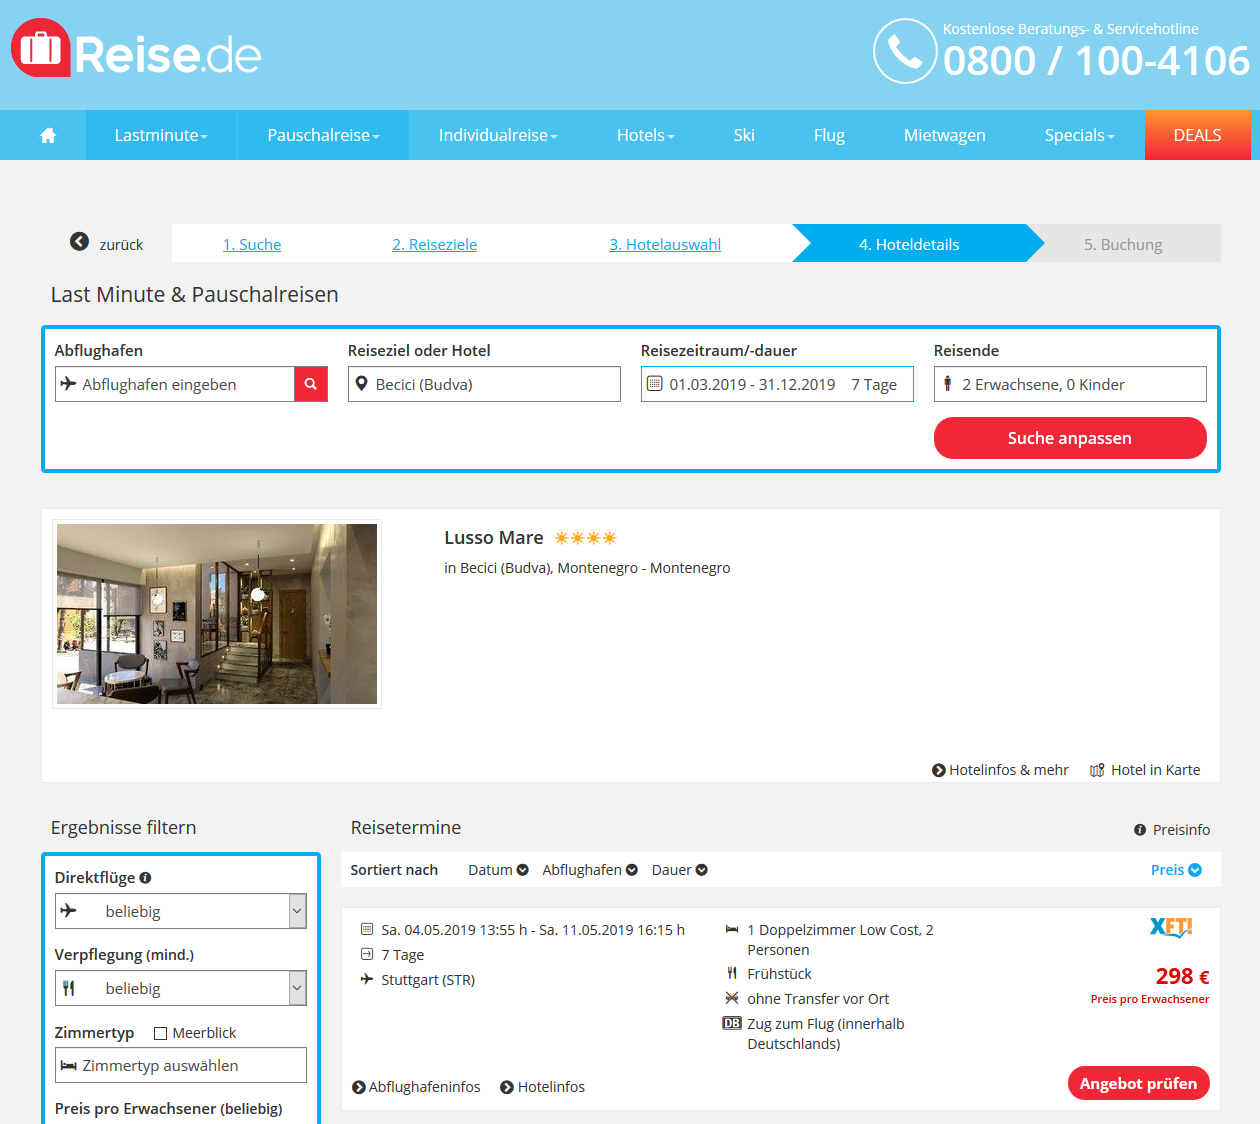
Task: Sort results by Abflughafen
Action: click(590, 870)
